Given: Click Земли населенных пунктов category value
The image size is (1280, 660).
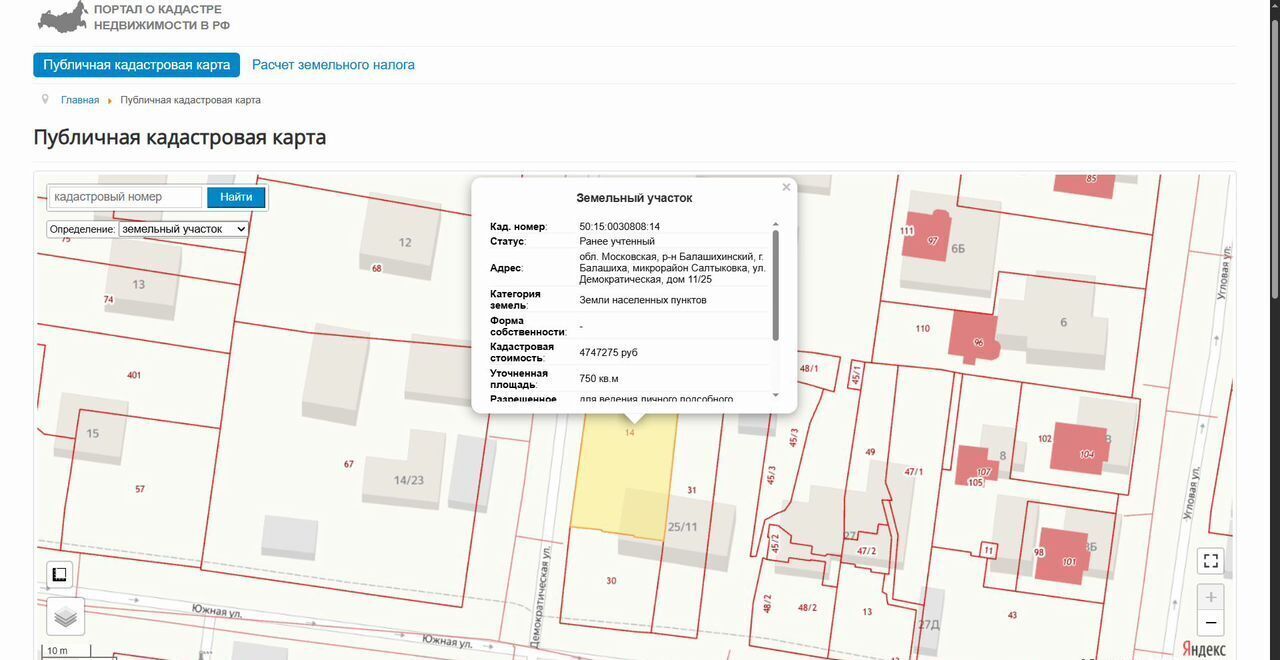Looking at the screenshot, I should tap(643, 300).
